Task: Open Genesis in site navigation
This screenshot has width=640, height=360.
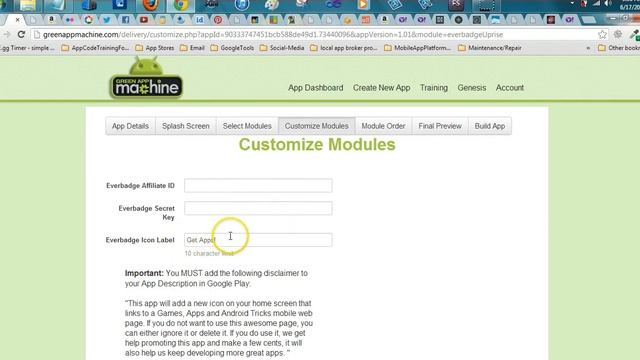Action: point(472,88)
